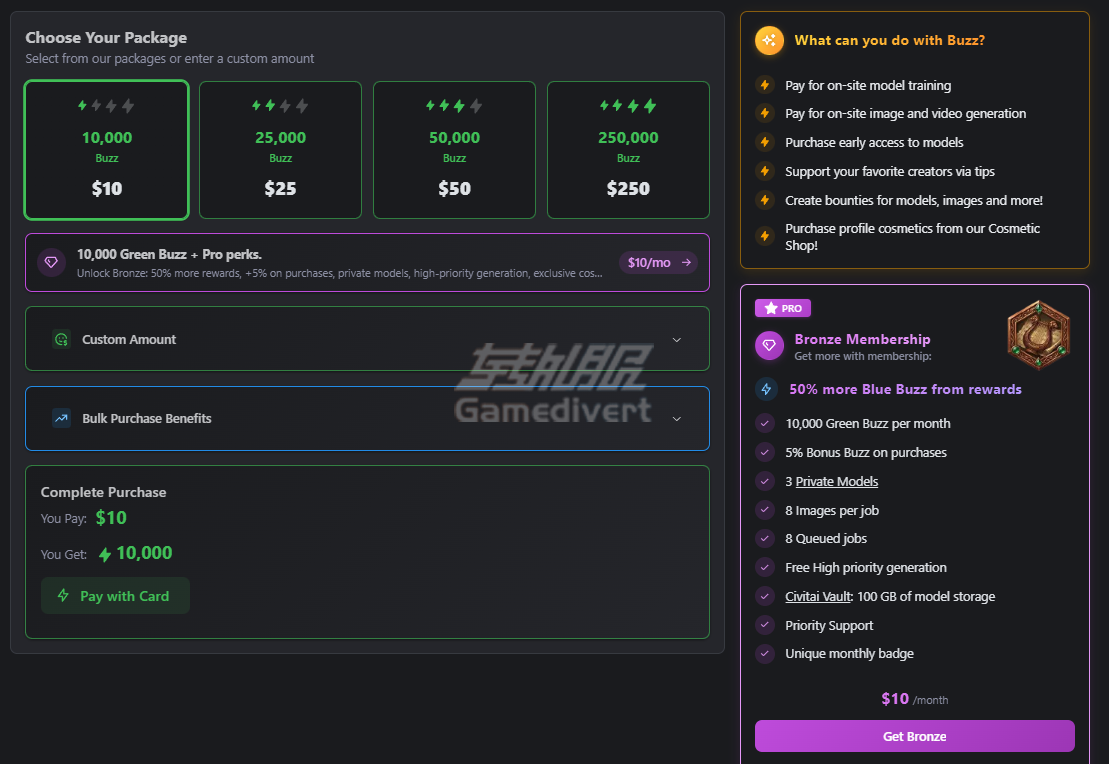The width and height of the screenshot is (1109, 764).
Task: Click checkmark beside 8 Images per job
Action: (765, 510)
